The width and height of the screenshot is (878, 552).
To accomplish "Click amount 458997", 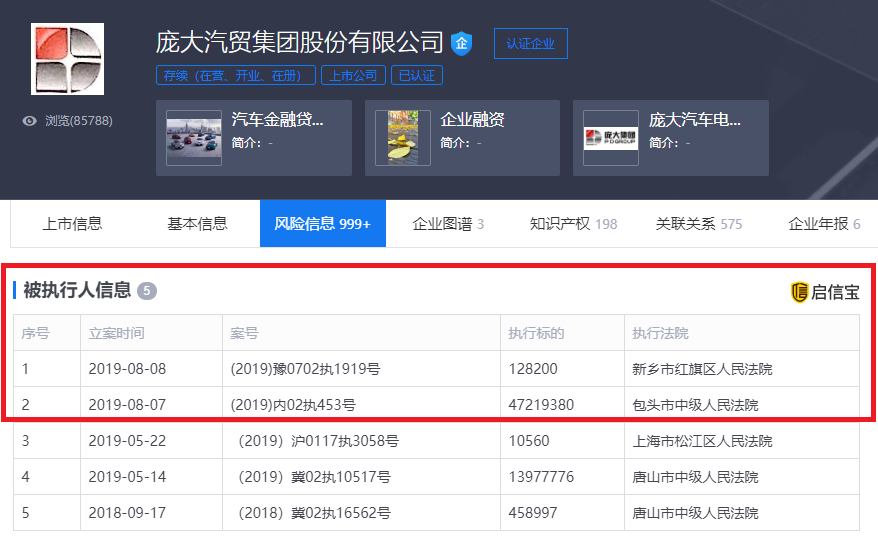I will pos(533,513).
